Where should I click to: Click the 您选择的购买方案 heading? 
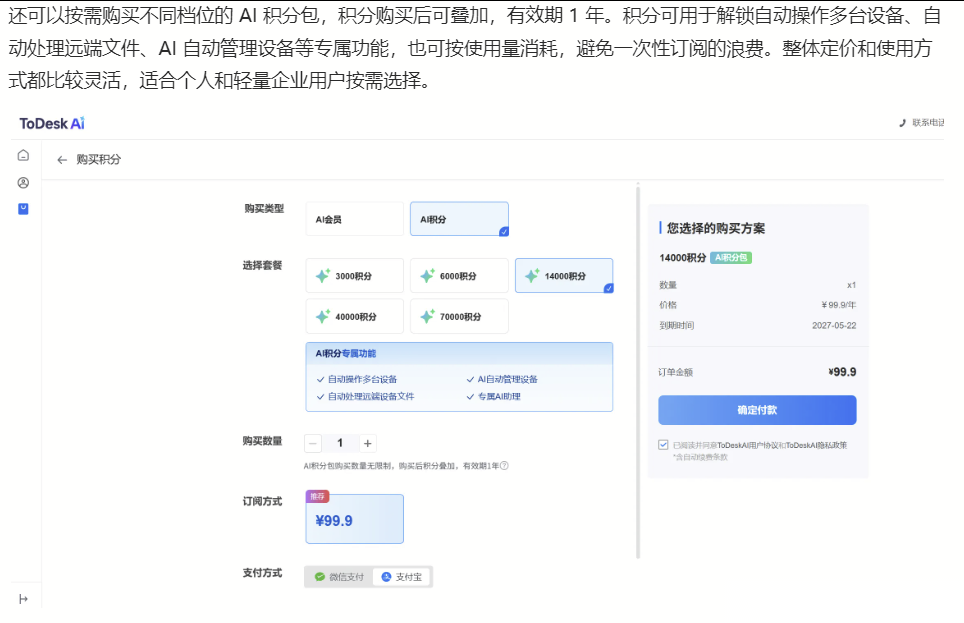(x=716, y=228)
